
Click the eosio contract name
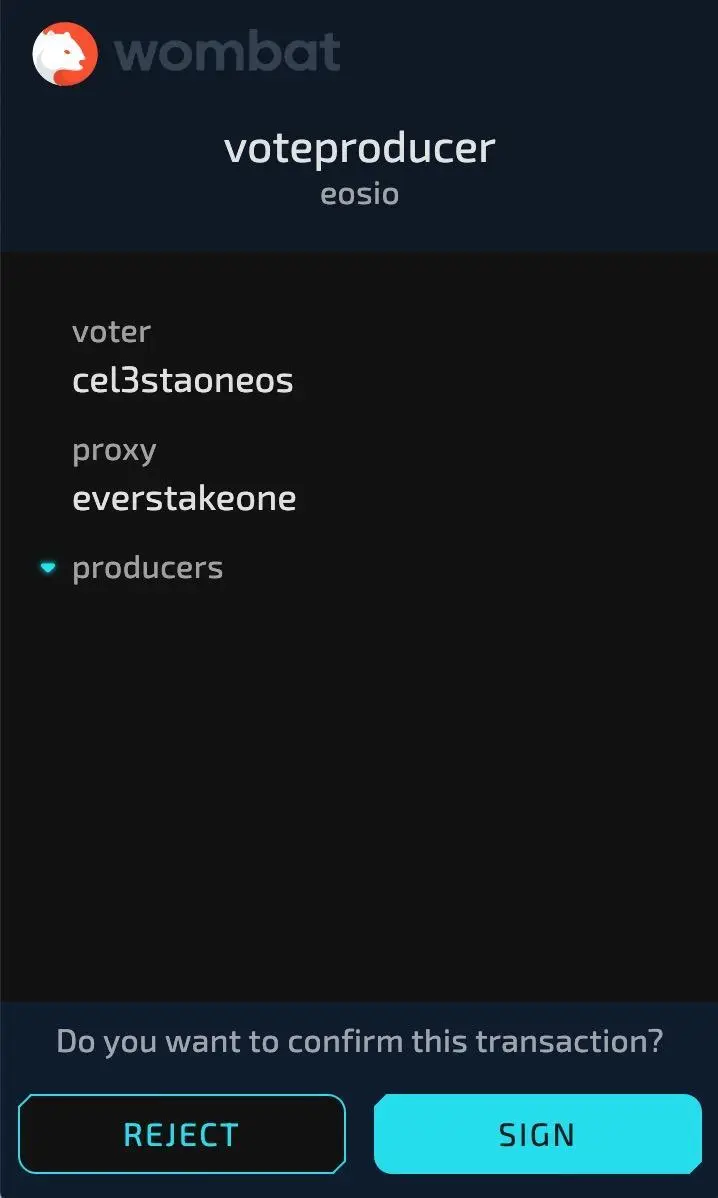359,193
